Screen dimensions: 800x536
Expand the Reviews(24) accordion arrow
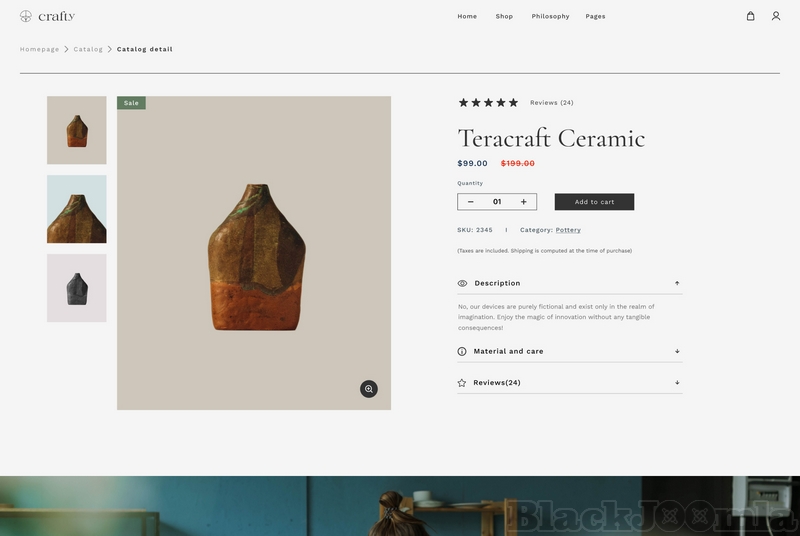(677, 383)
